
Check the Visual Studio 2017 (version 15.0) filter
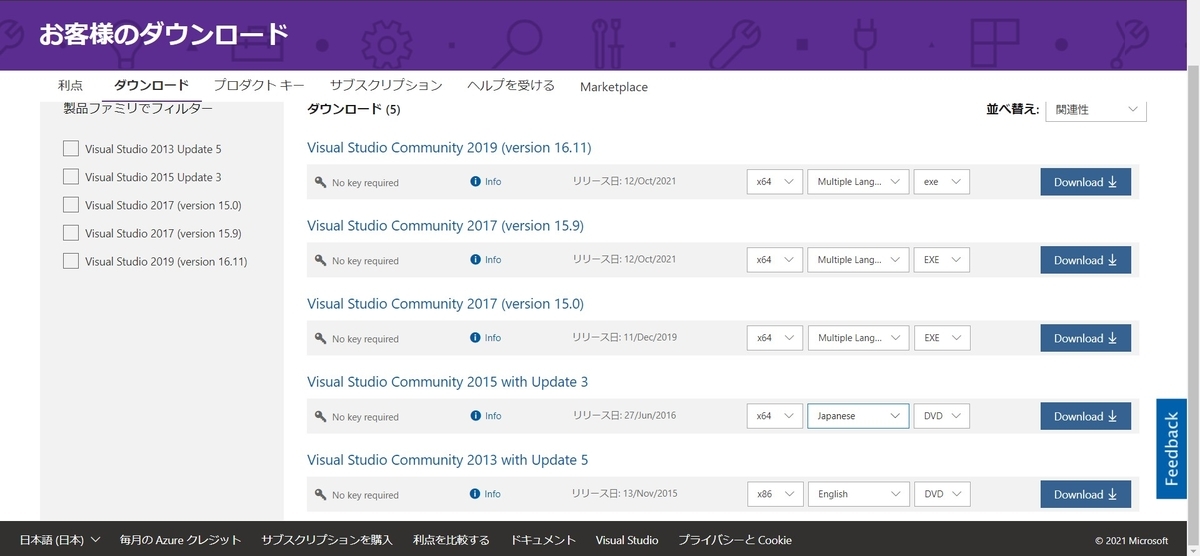click(x=71, y=204)
